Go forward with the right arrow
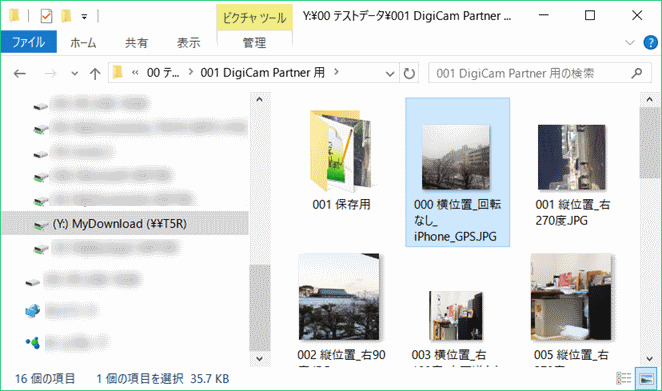This screenshot has width=662, height=391. tap(50, 73)
